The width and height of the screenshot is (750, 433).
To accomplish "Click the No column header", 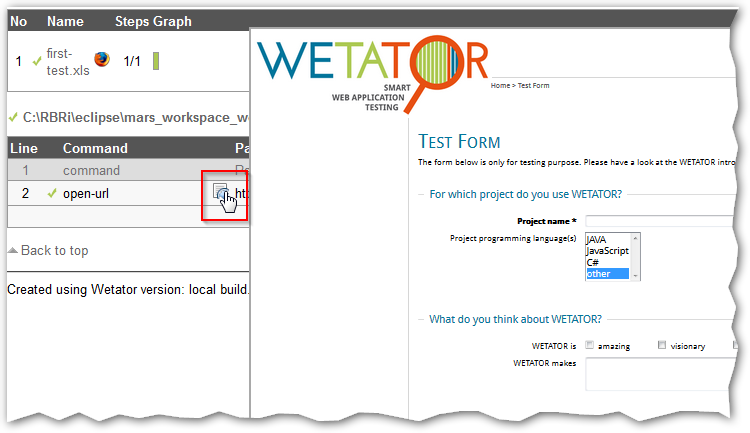I will coord(19,22).
